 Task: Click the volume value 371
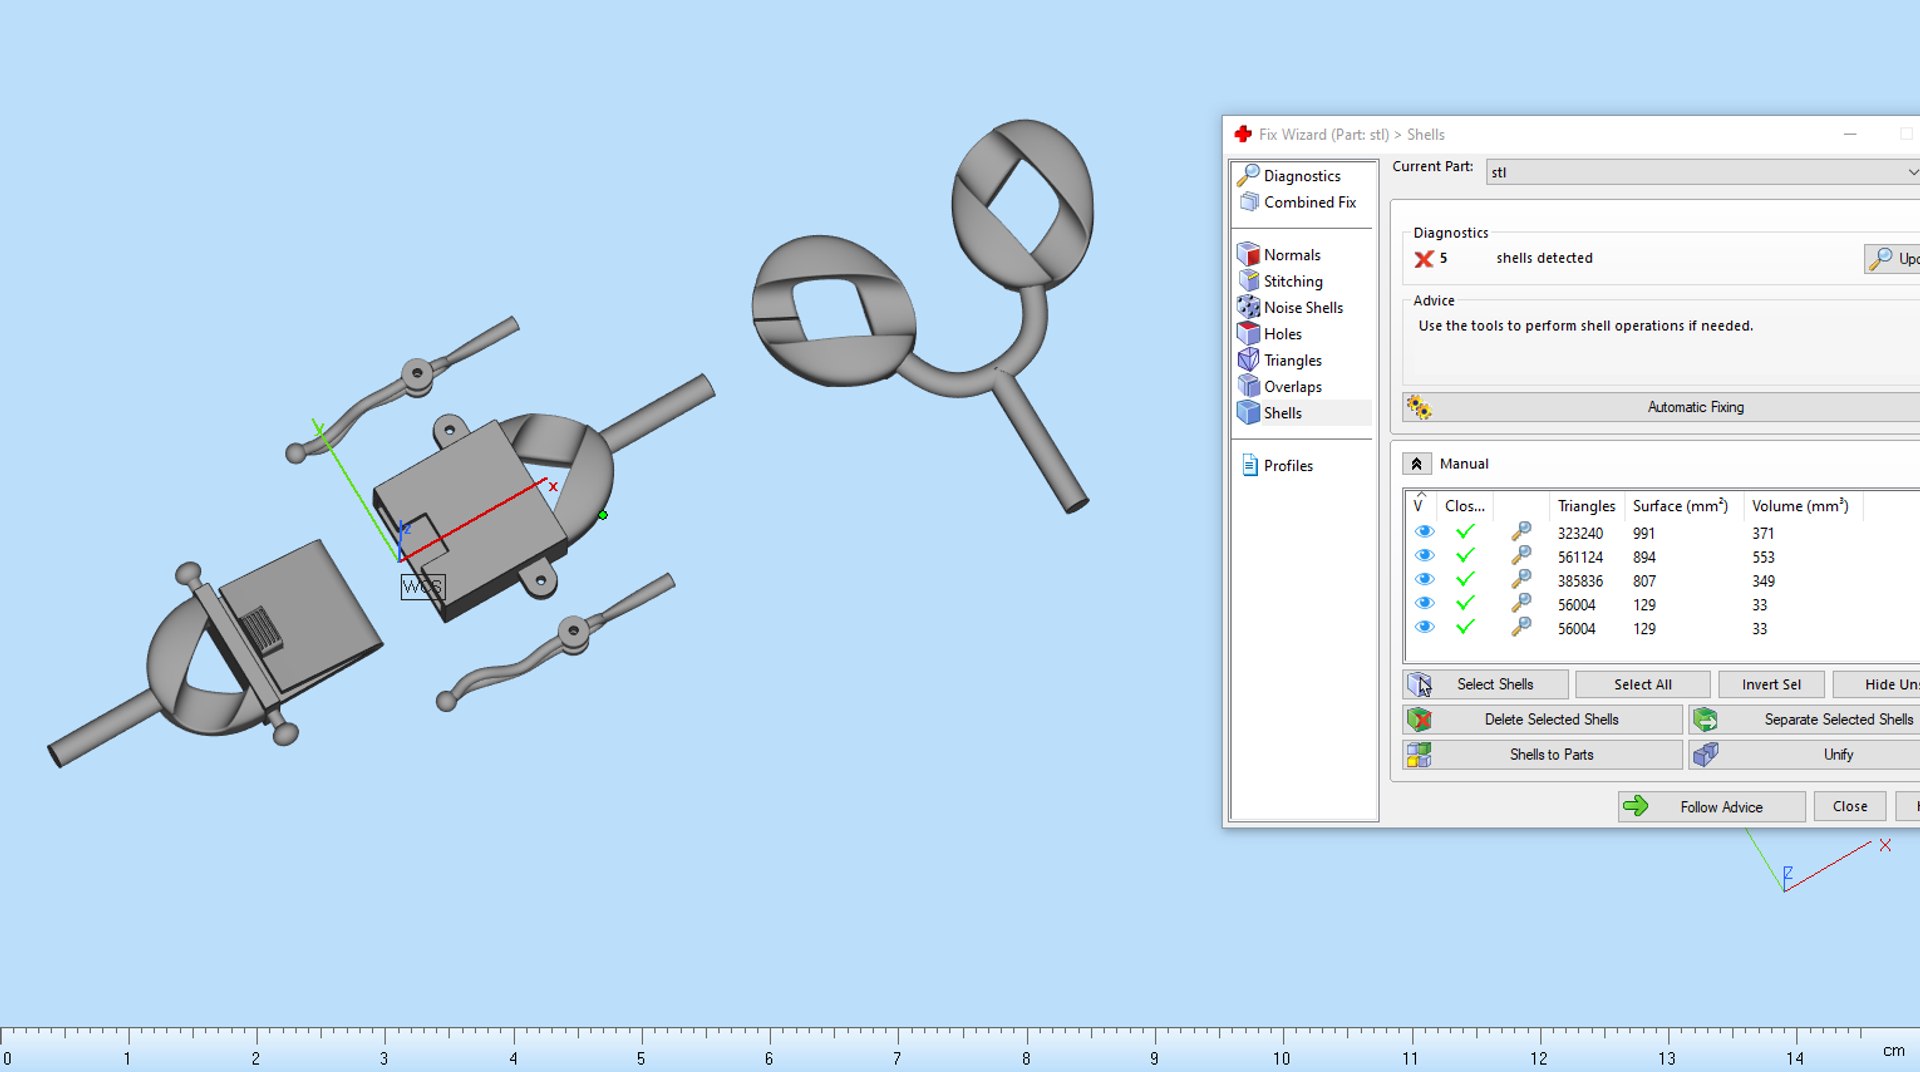coord(1763,533)
